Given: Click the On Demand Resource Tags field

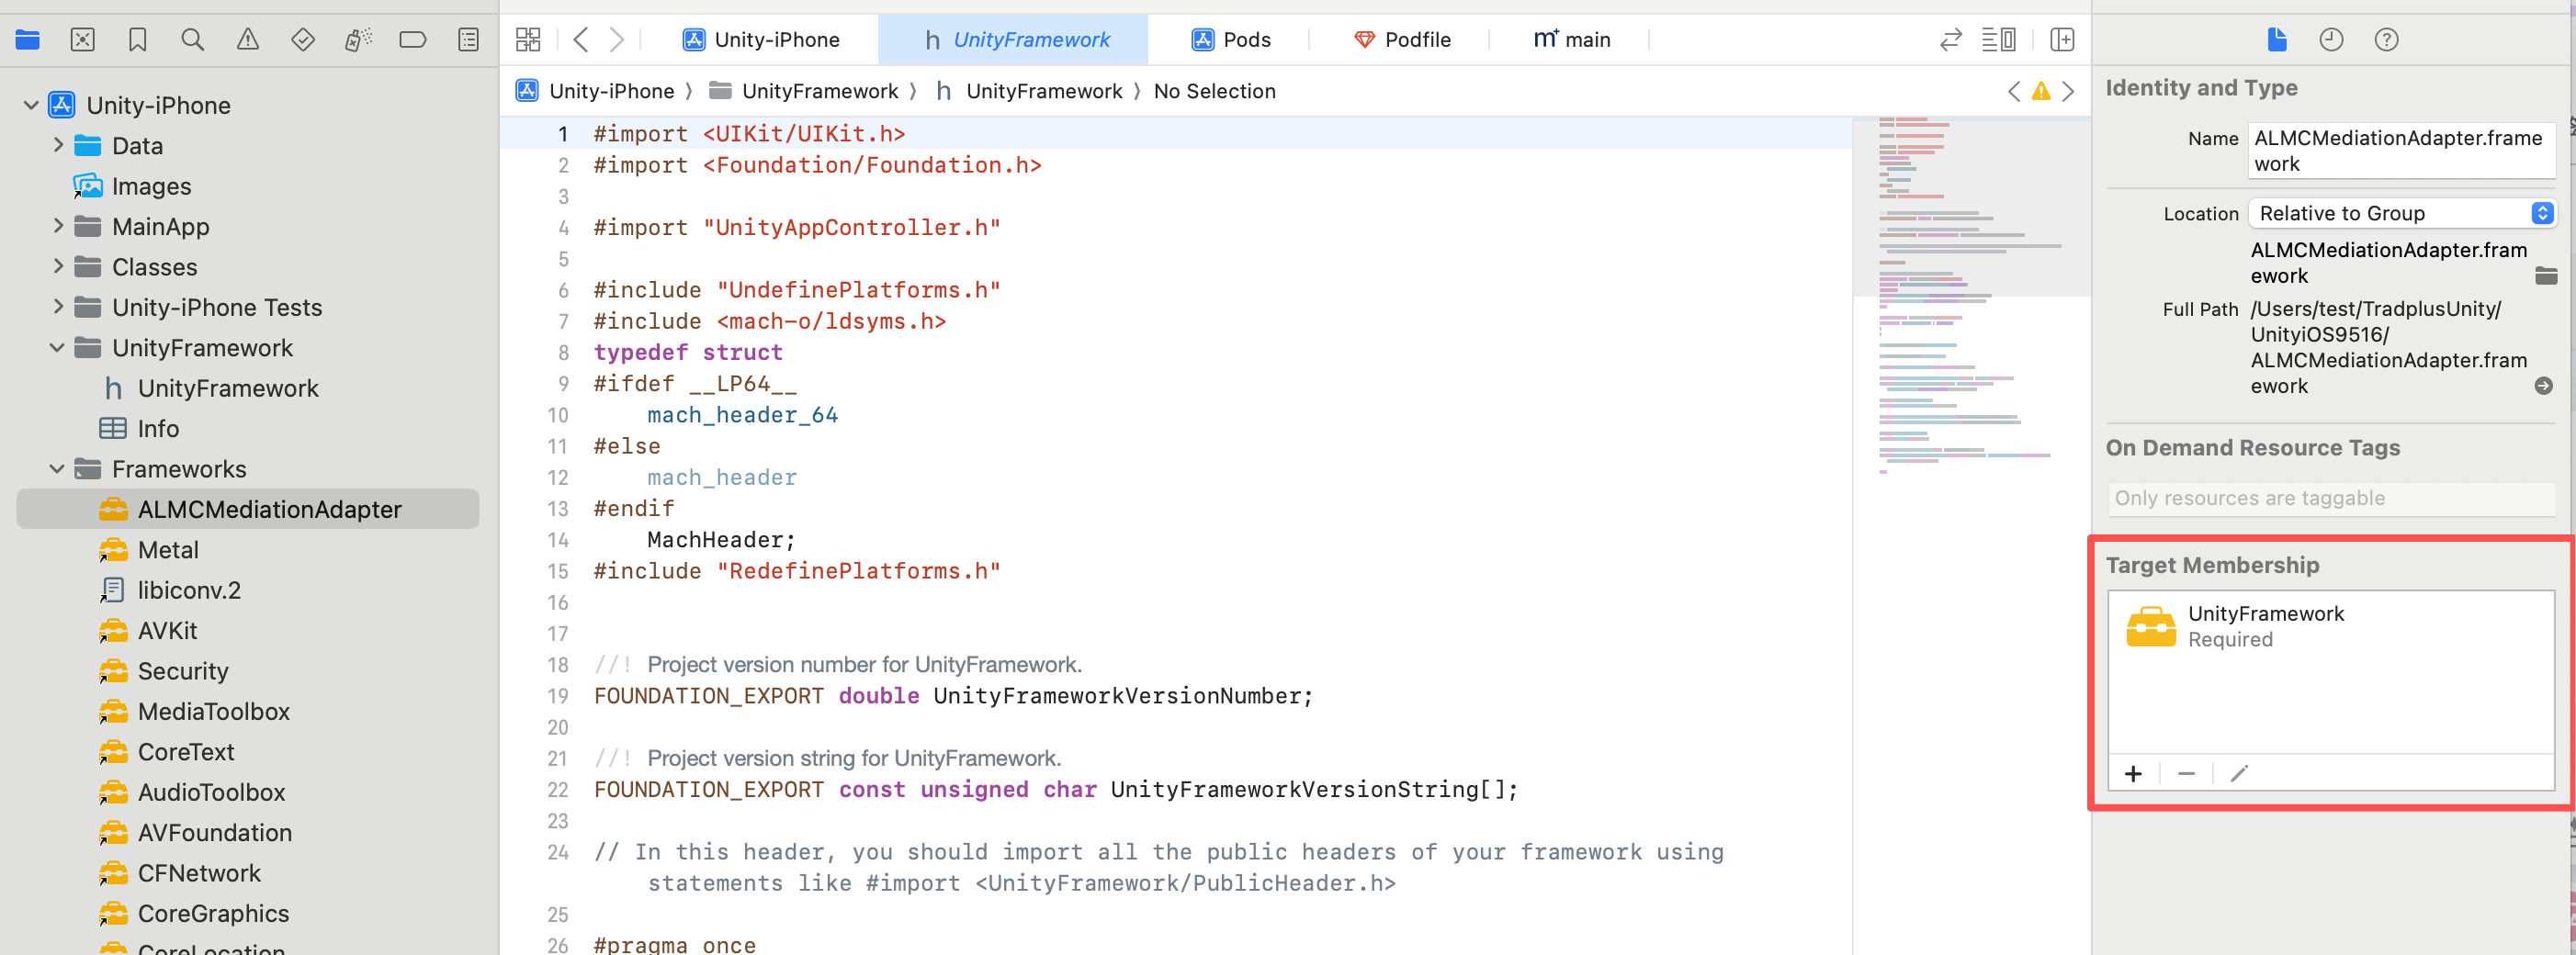Looking at the screenshot, I should [x=2331, y=498].
